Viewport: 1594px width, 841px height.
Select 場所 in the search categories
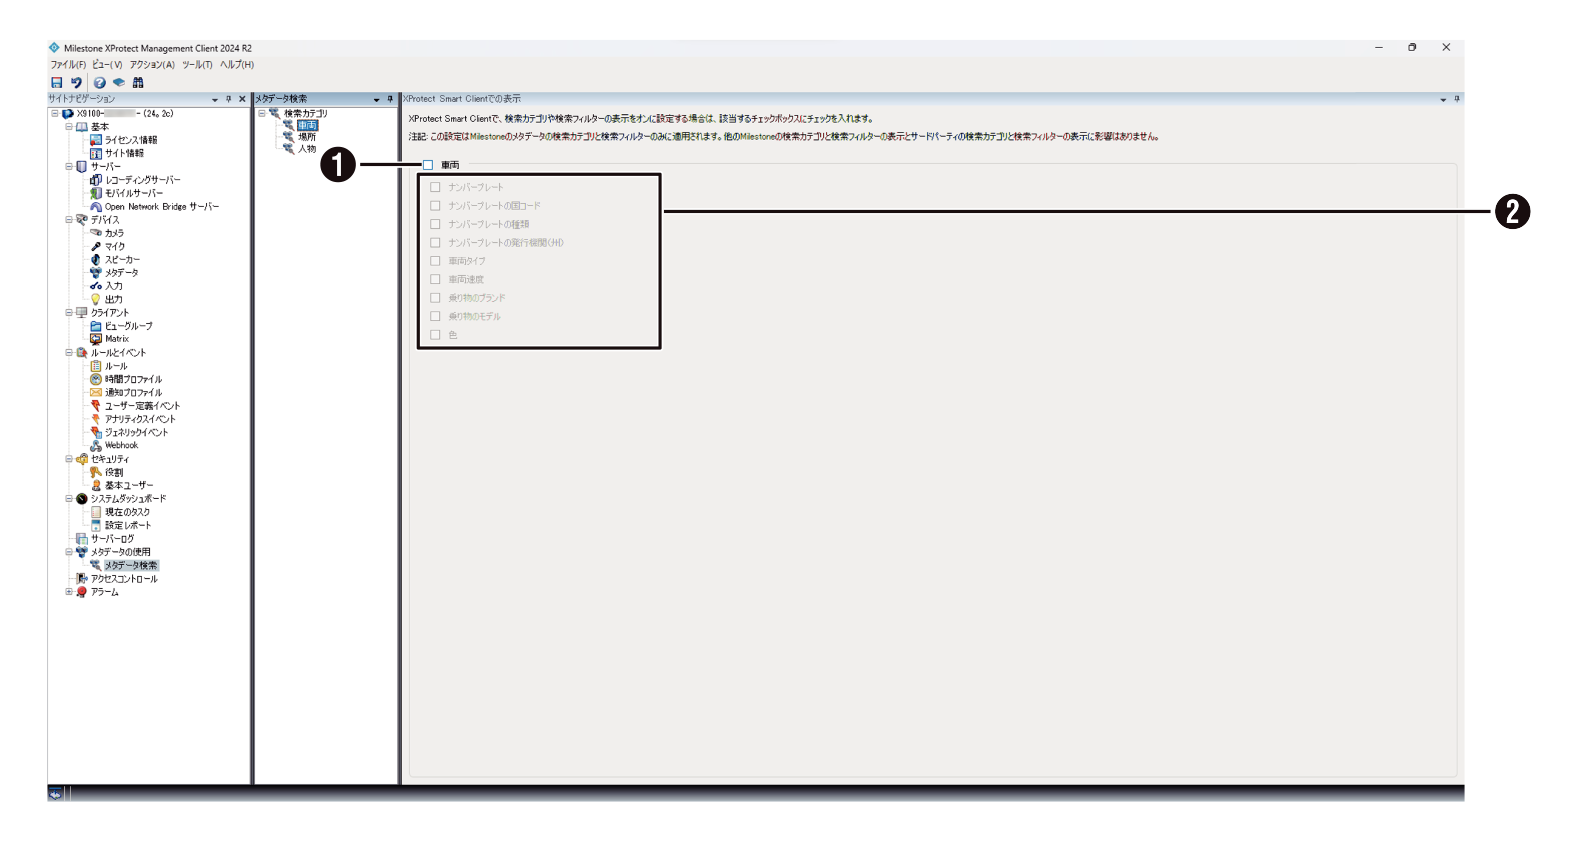(307, 137)
